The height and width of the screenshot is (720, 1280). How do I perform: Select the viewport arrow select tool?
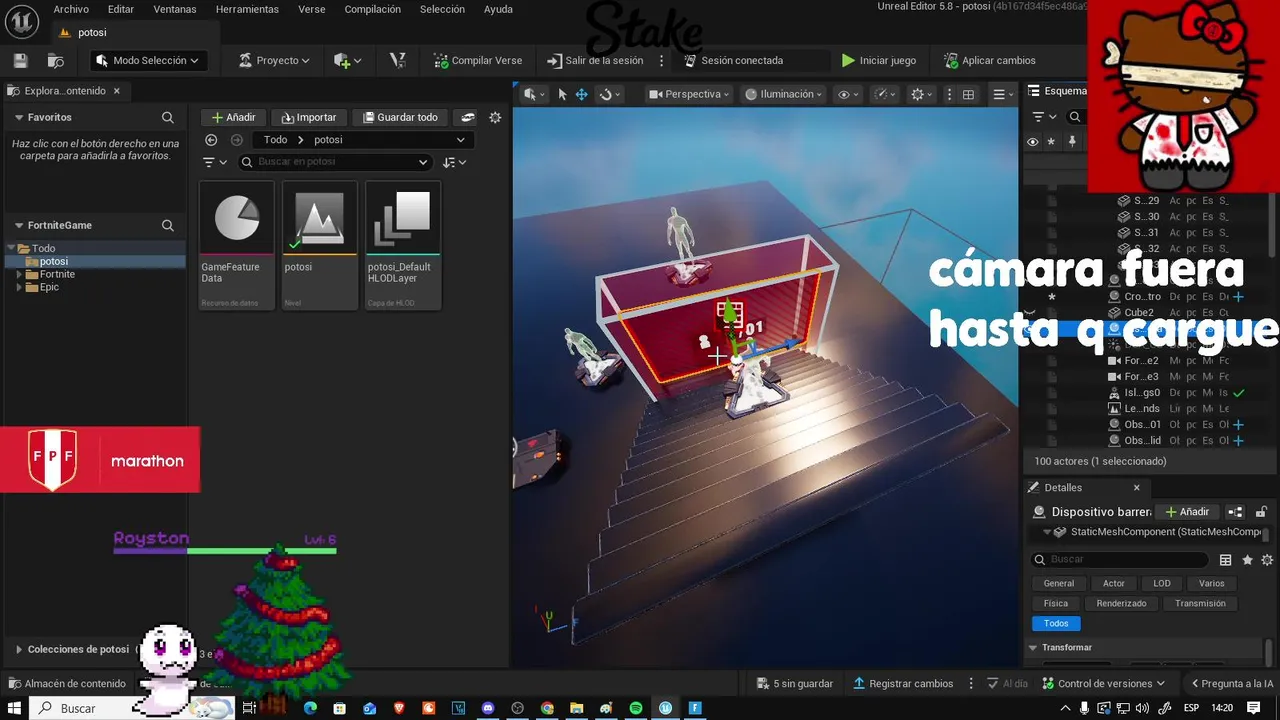click(562, 94)
